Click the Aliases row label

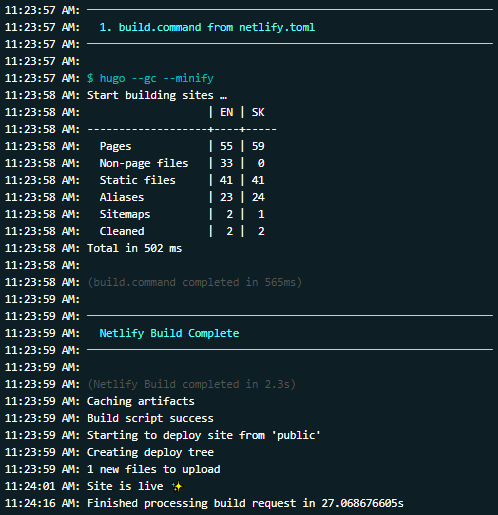pyautogui.click(x=122, y=197)
